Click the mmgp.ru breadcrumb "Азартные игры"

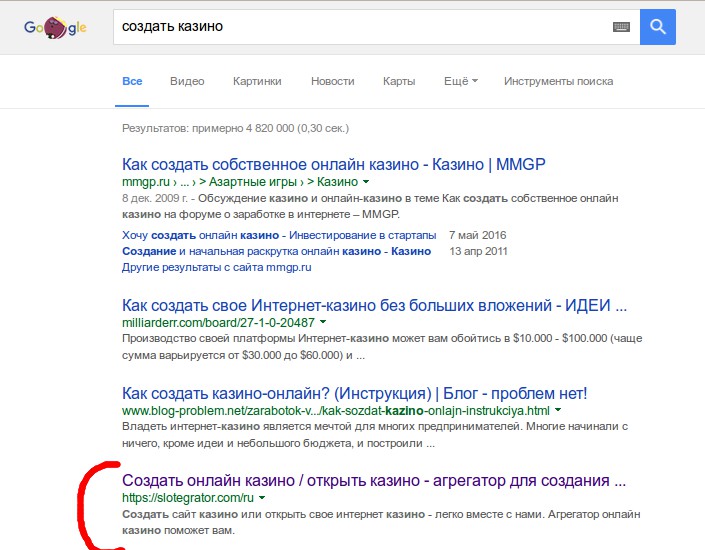(x=253, y=182)
